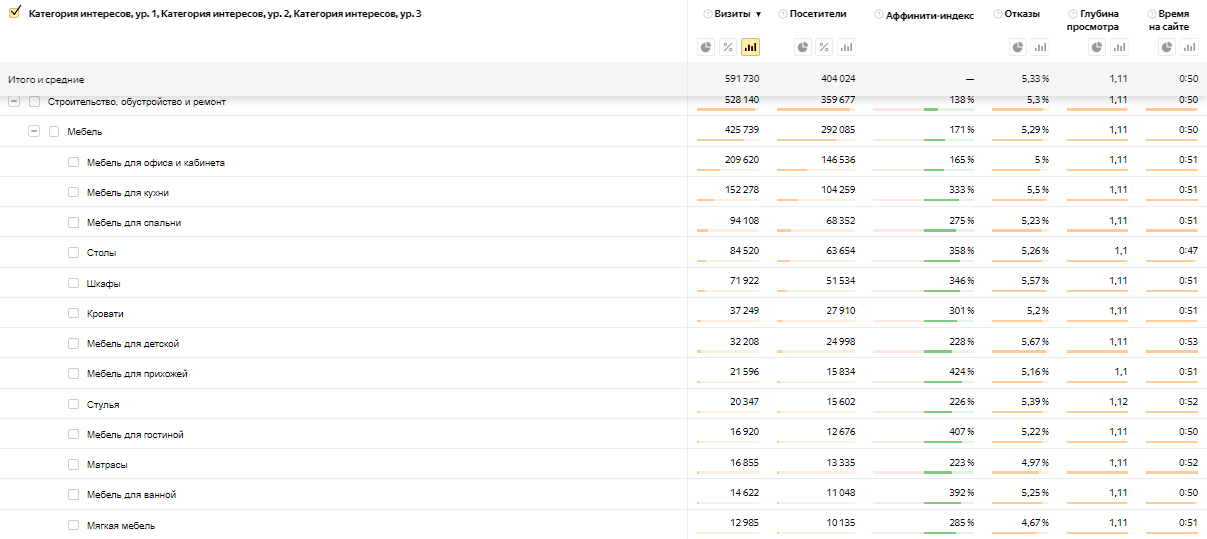Enable bar chart icon under Посетители
This screenshot has height=539, width=1207.
tap(846, 47)
